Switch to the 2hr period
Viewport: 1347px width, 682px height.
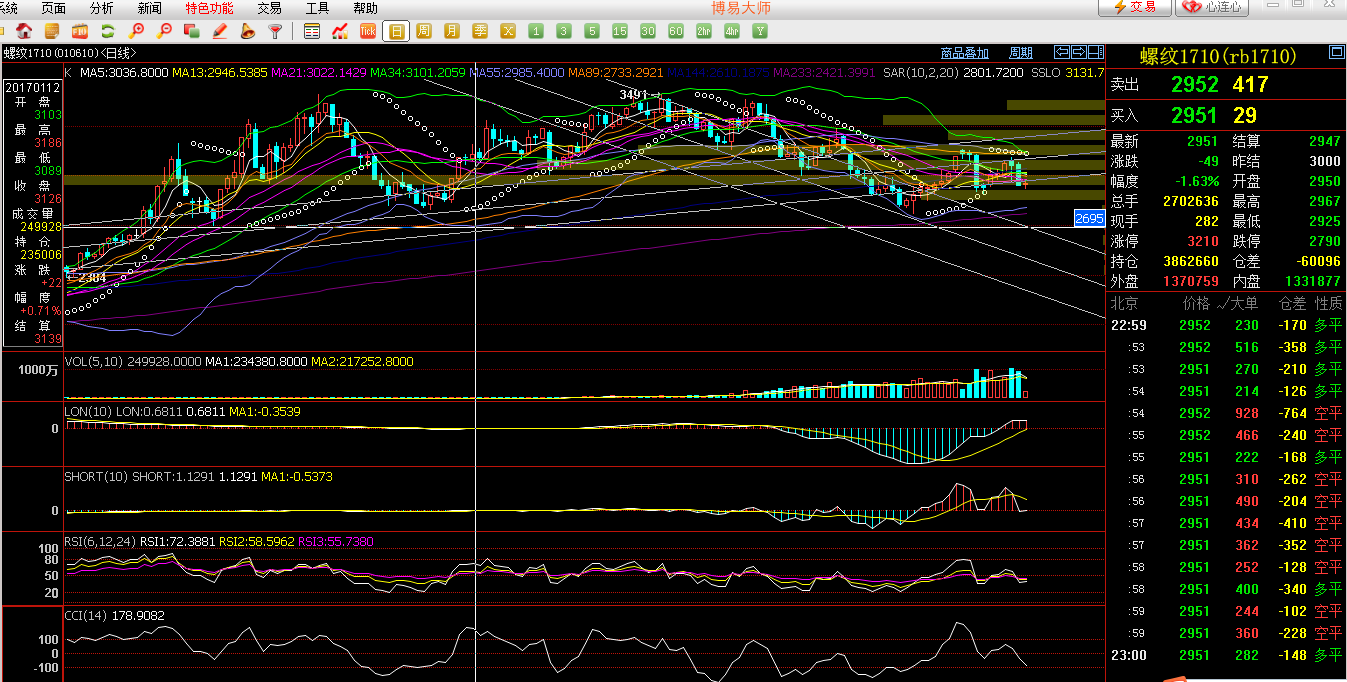click(x=704, y=31)
